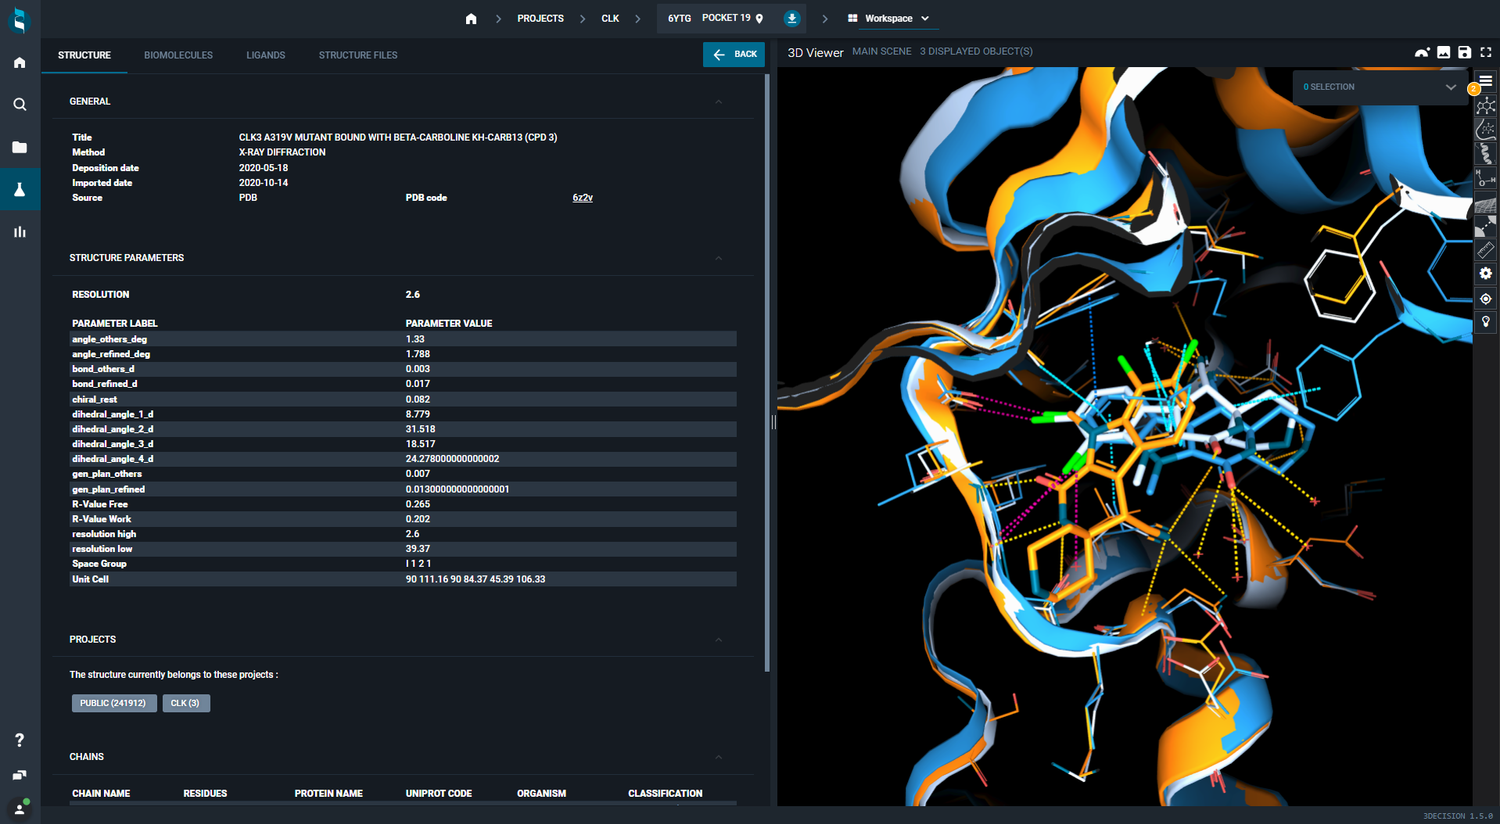
Task: Toggle the lightbulb icon in viewer
Action: click(1486, 322)
